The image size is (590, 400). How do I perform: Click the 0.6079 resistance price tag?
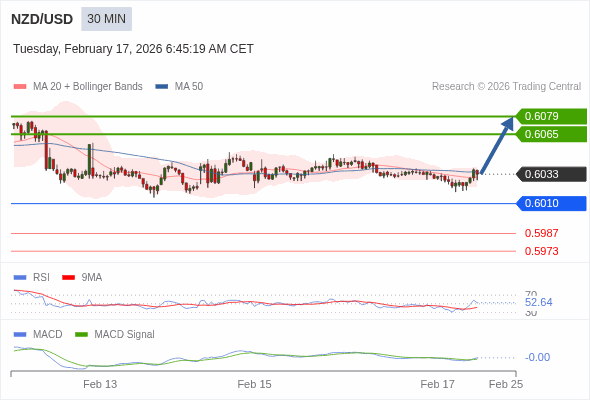coord(550,116)
